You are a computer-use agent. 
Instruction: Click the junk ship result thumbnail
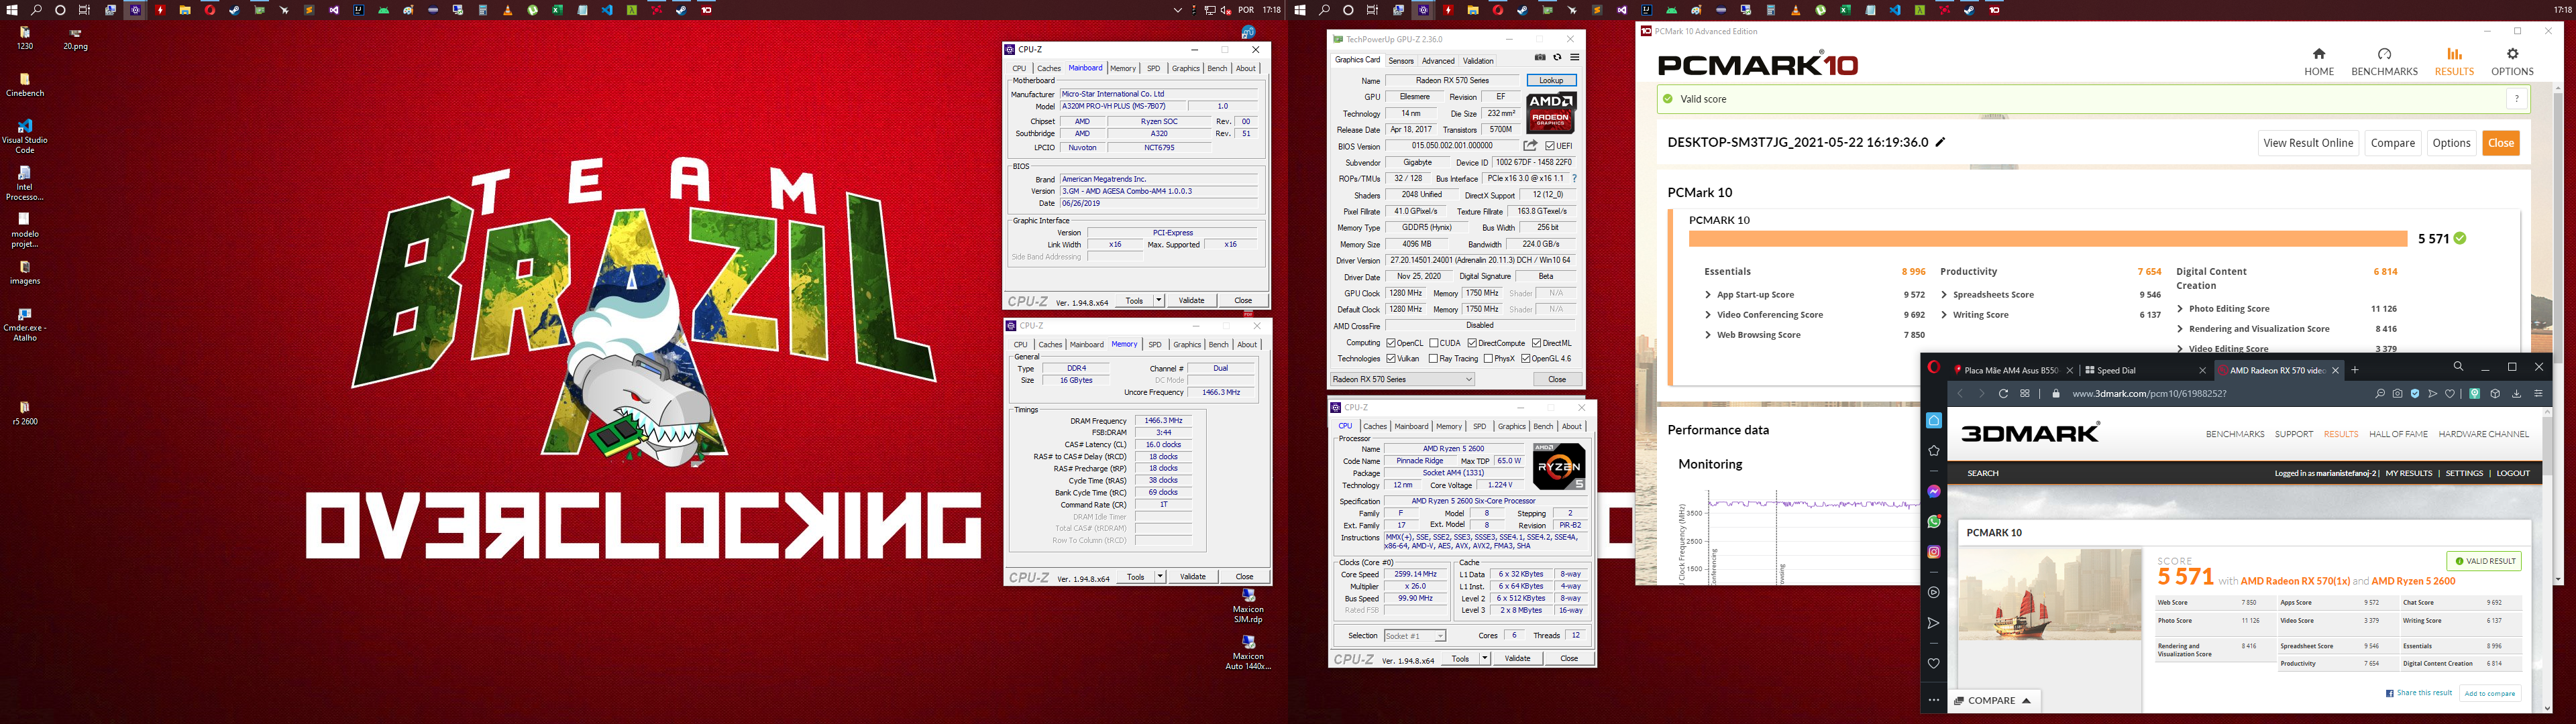click(x=2050, y=594)
